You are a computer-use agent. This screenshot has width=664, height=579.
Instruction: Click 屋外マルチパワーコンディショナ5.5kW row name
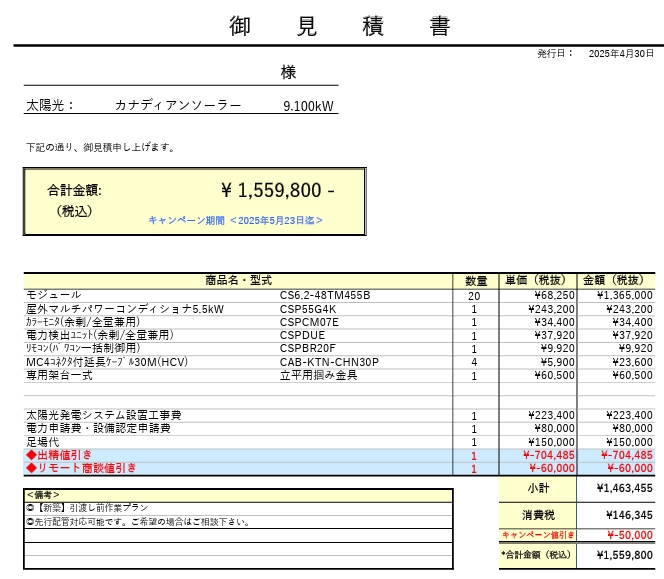pyautogui.click(x=125, y=309)
